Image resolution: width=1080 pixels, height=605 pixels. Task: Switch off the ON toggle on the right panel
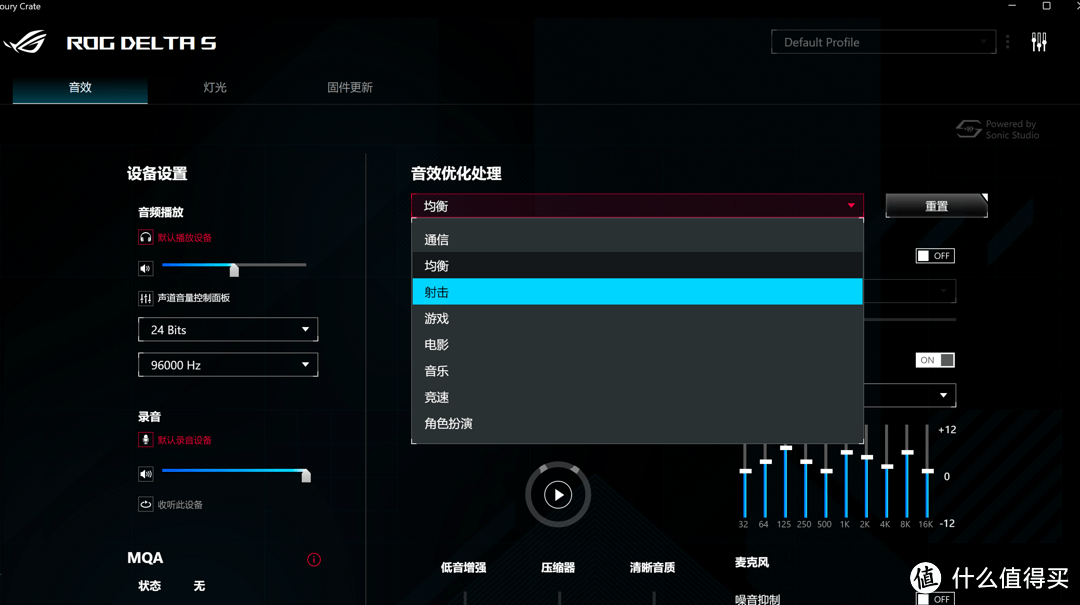point(935,359)
